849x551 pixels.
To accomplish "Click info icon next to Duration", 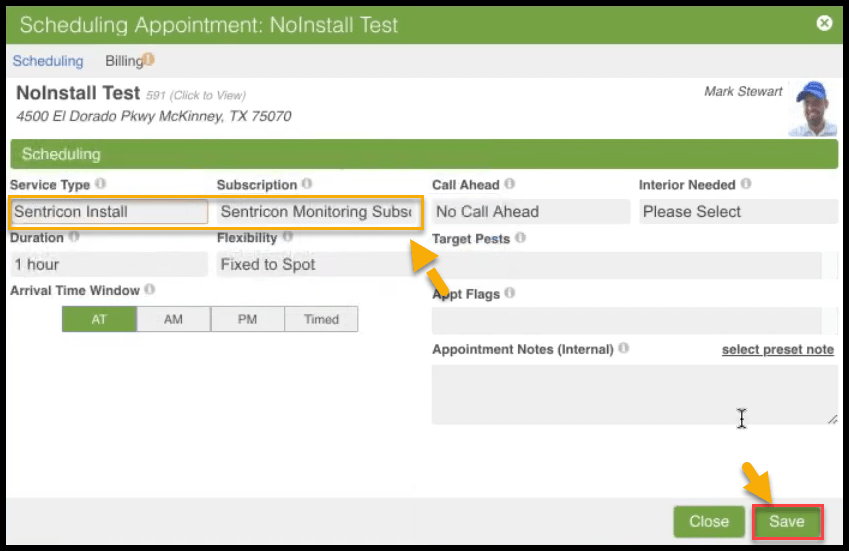I will pyautogui.click(x=73, y=238).
